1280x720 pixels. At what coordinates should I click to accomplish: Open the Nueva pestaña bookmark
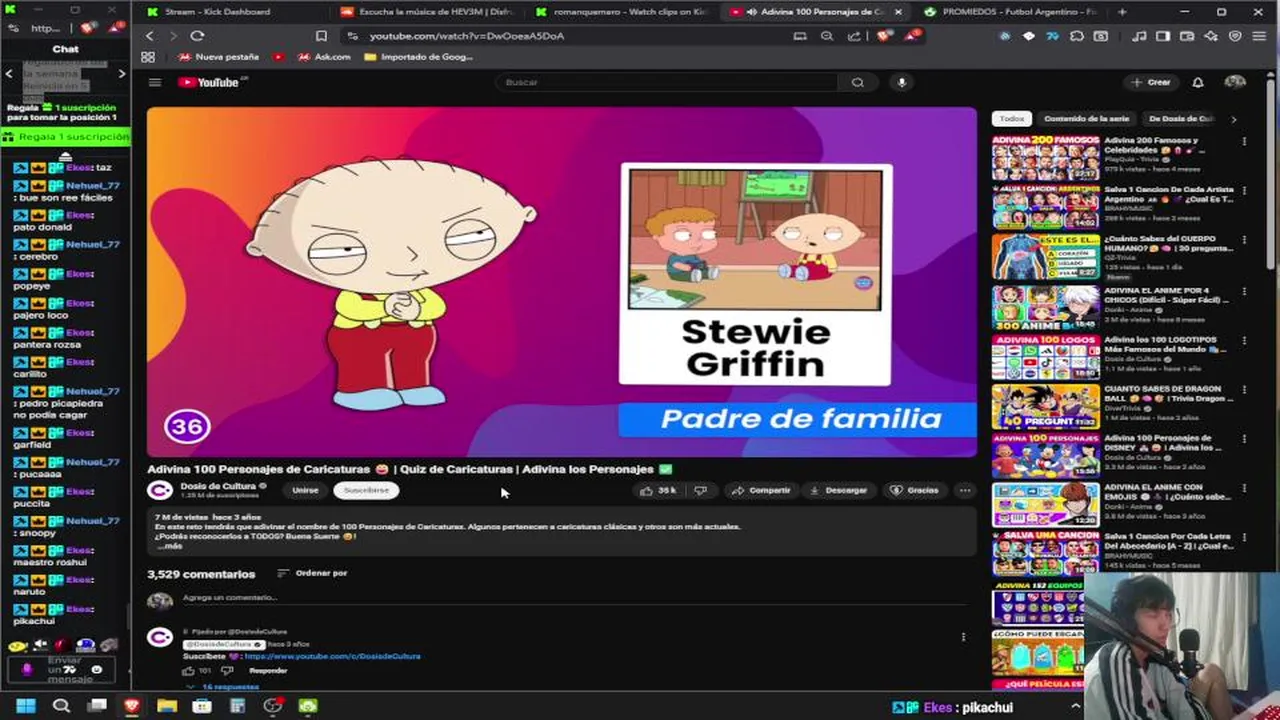click(219, 57)
